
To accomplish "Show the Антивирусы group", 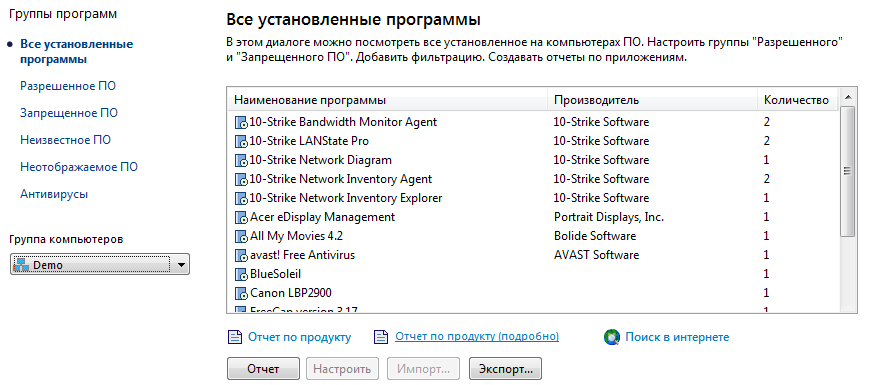I will (x=54, y=194).
